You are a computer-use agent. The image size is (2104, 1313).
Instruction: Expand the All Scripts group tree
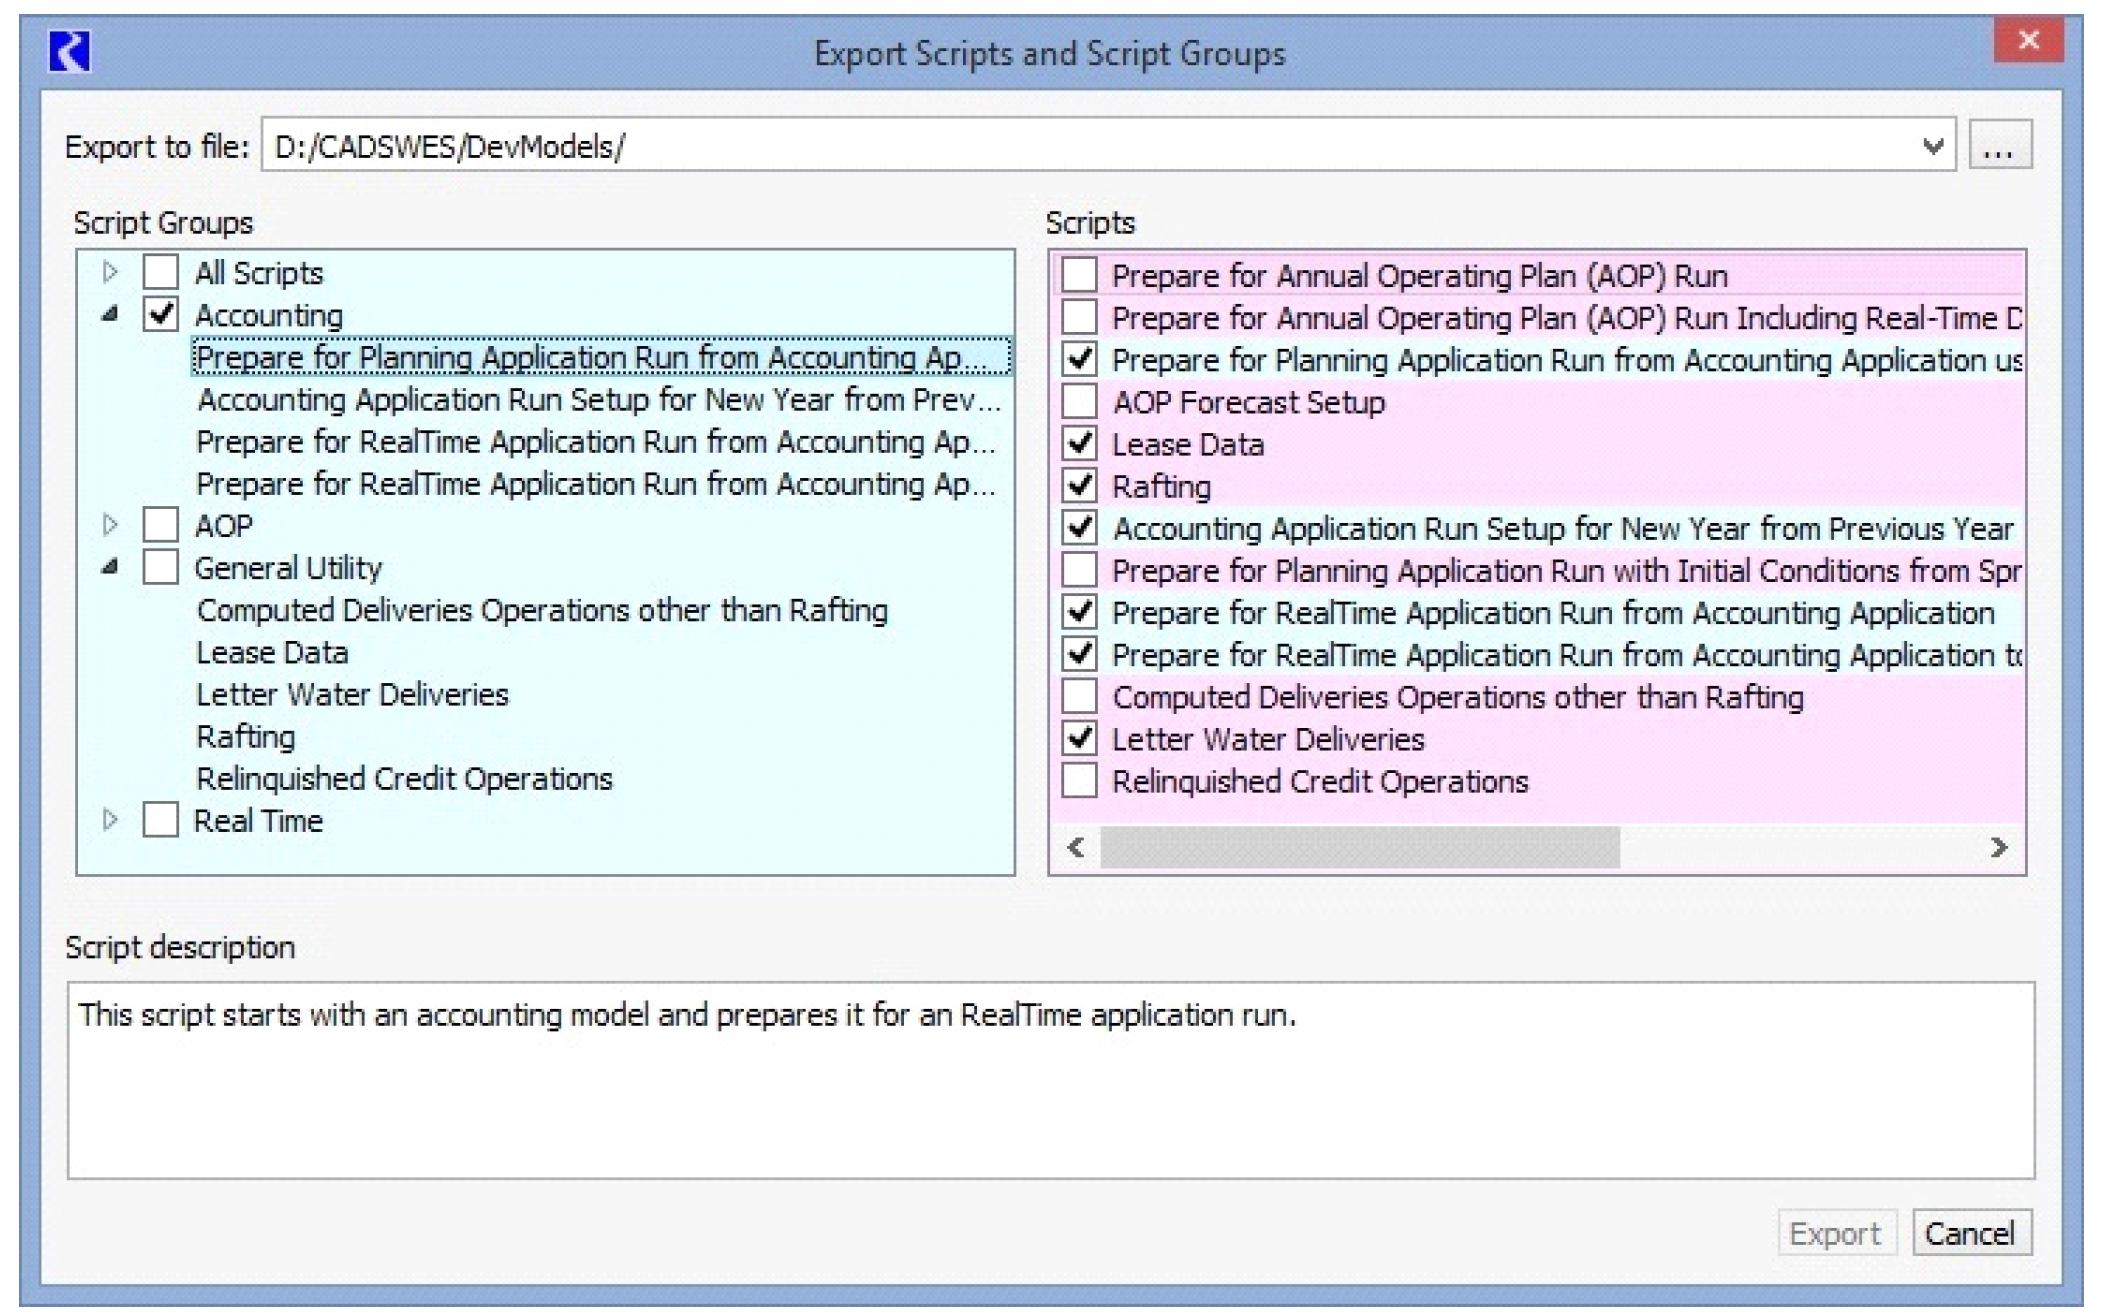(110, 272)
